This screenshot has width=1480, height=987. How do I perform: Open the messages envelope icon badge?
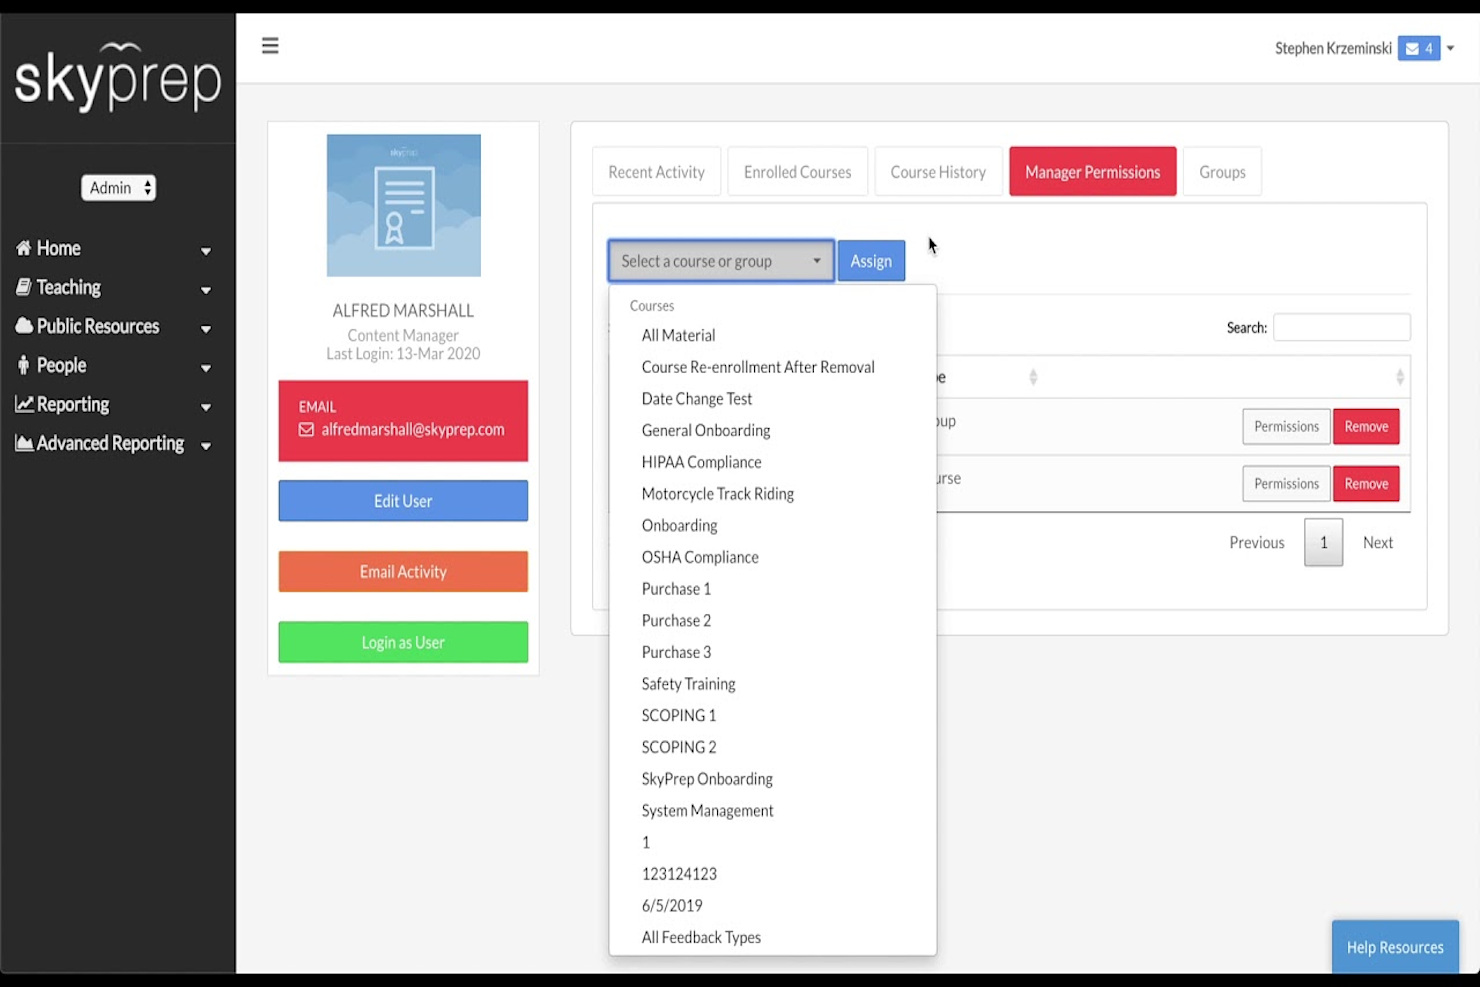coord(1418,48)
